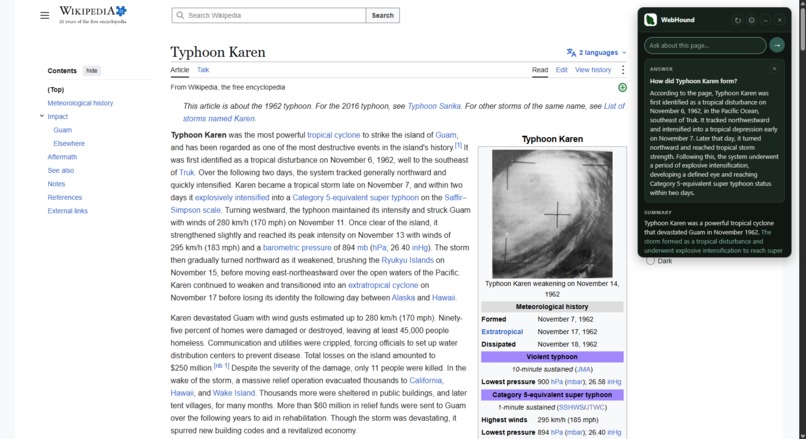Open the Truk link
The height and width of the screenshot is (439, 806).
tap(187, 172)
